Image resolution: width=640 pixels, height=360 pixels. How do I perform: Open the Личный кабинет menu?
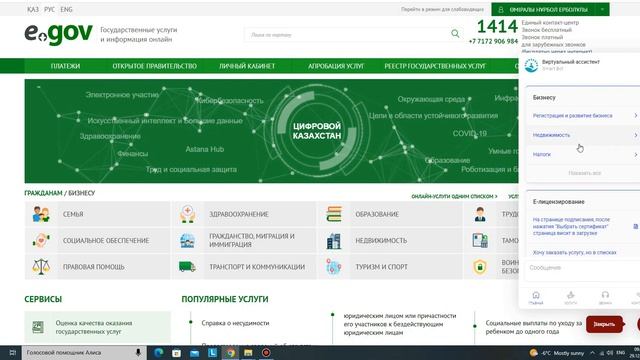click(x=247, y=66)
